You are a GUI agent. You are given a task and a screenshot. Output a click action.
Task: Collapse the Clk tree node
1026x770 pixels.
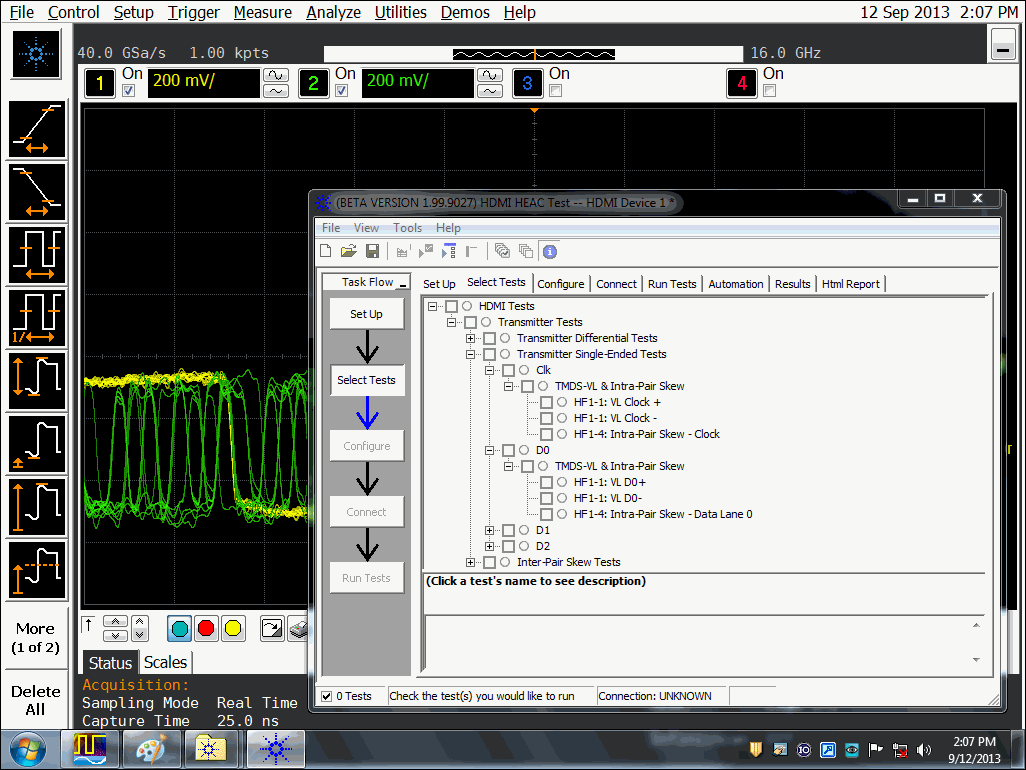pyautogui.click(x=489, y=370)
